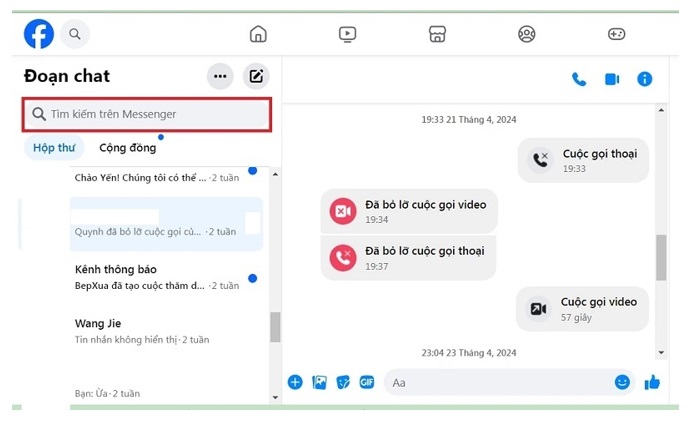Compose a new message with pencil icon
The width and height of the screenshot is (695, 440).
point(256,76)
